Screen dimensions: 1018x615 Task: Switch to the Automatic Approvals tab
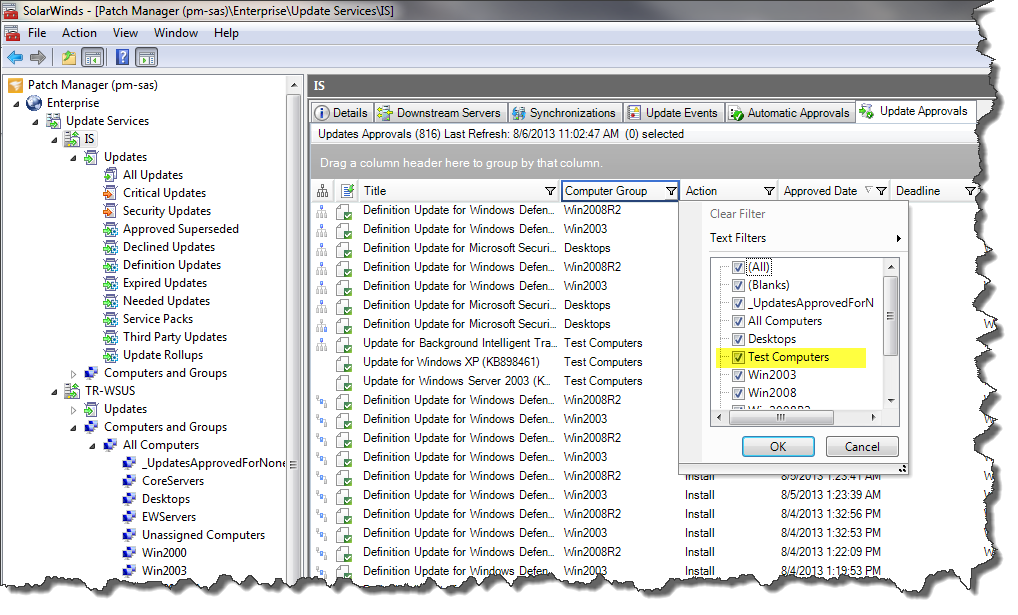789,113
